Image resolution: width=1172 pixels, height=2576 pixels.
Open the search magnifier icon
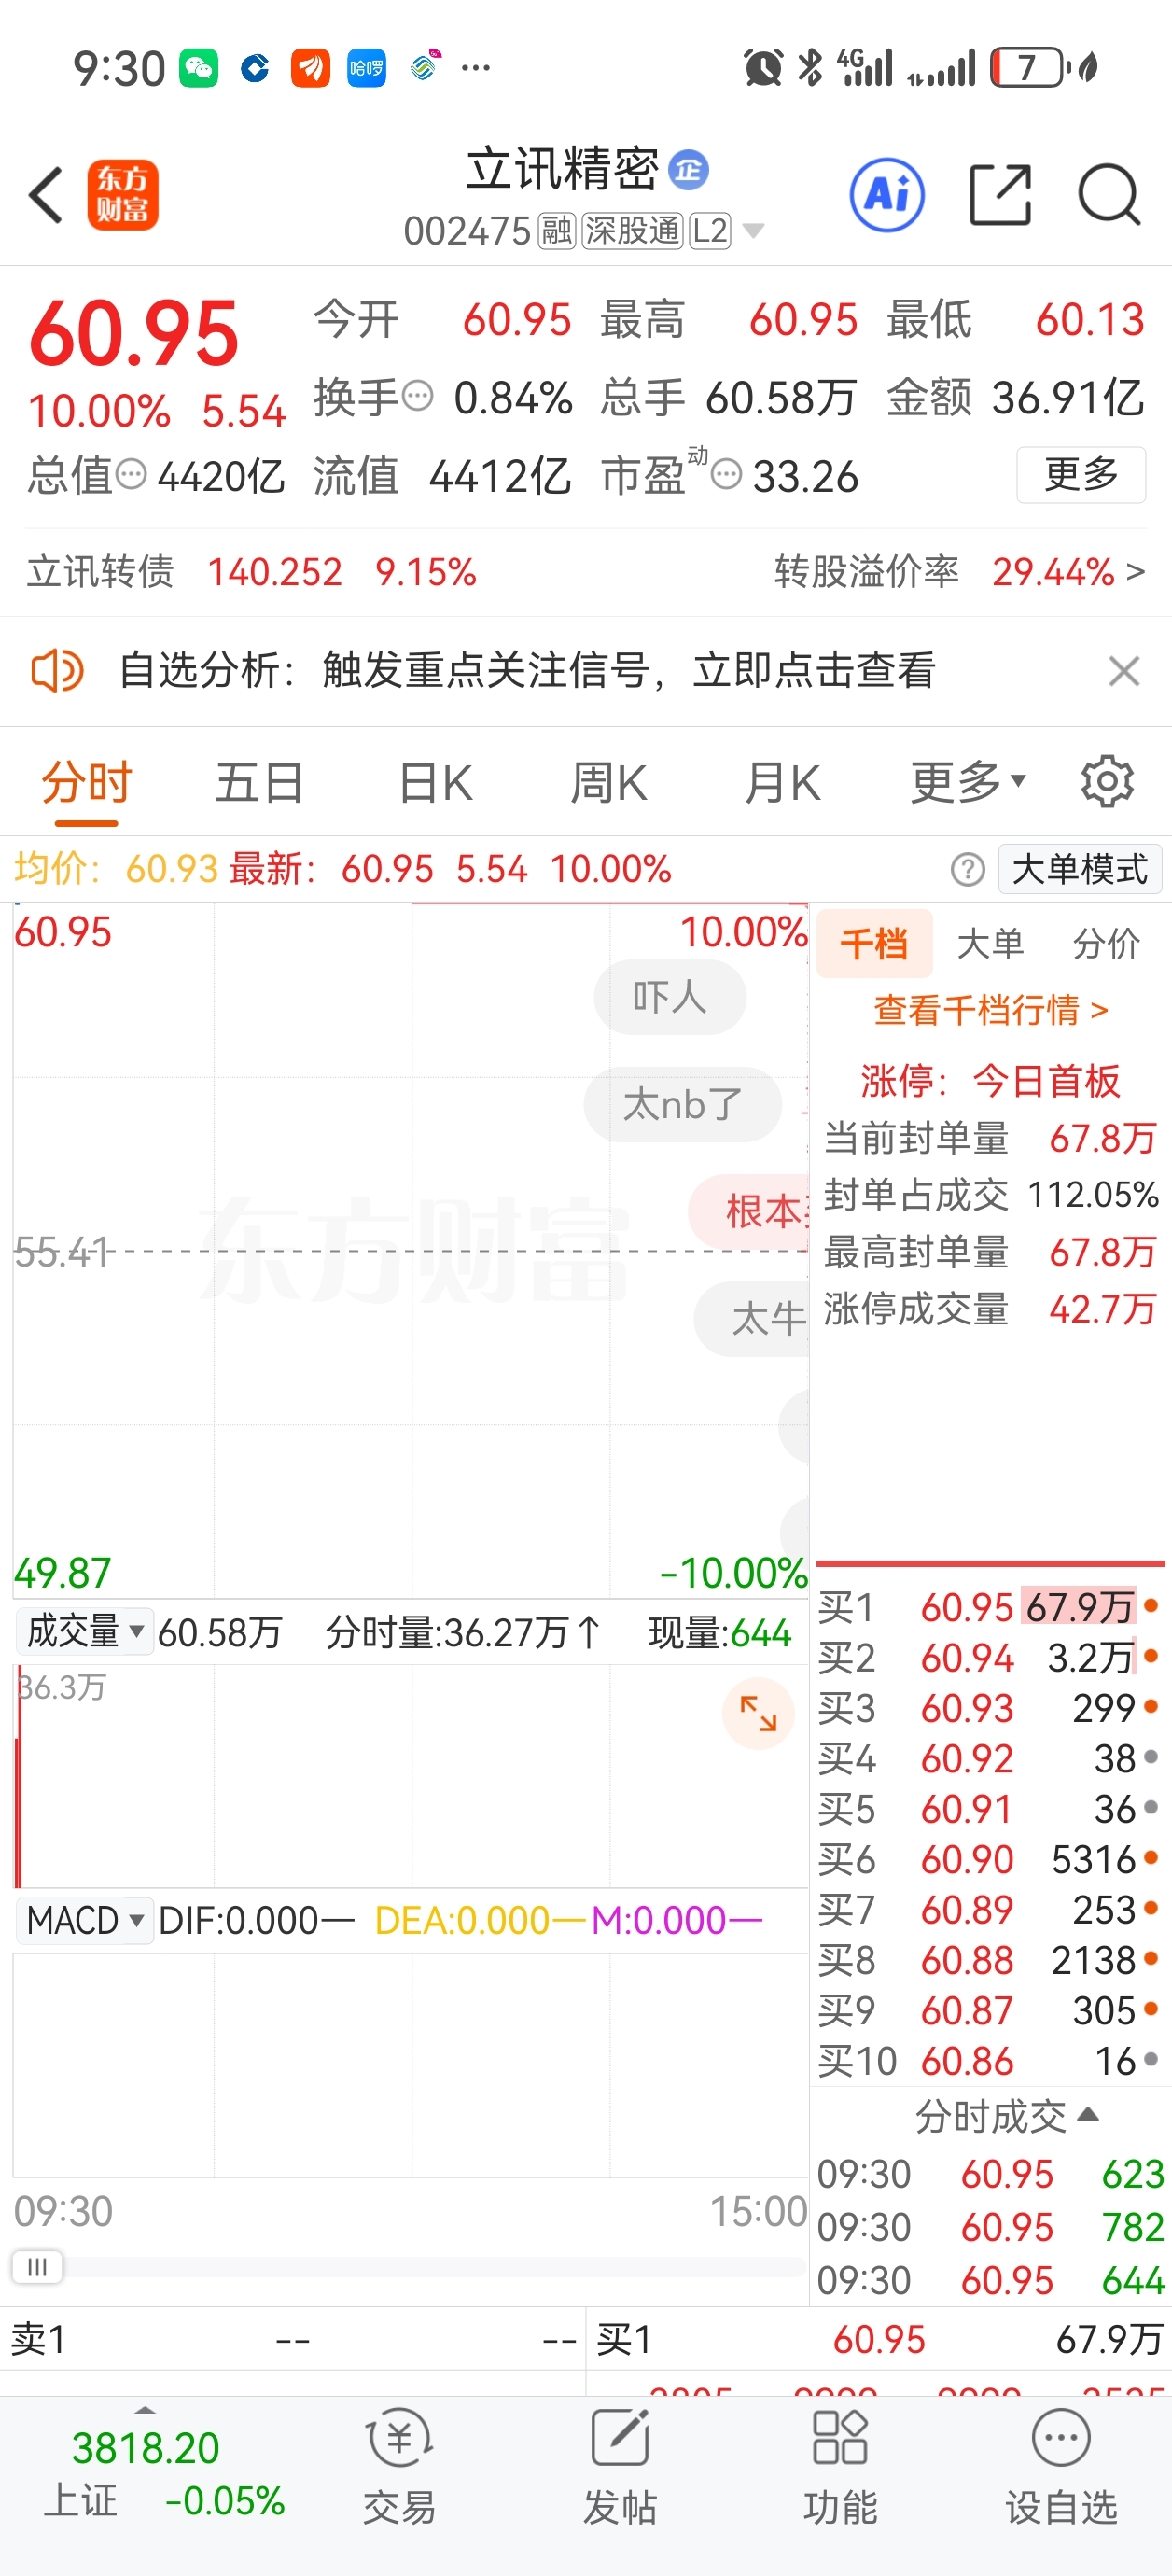(1109, 194)
